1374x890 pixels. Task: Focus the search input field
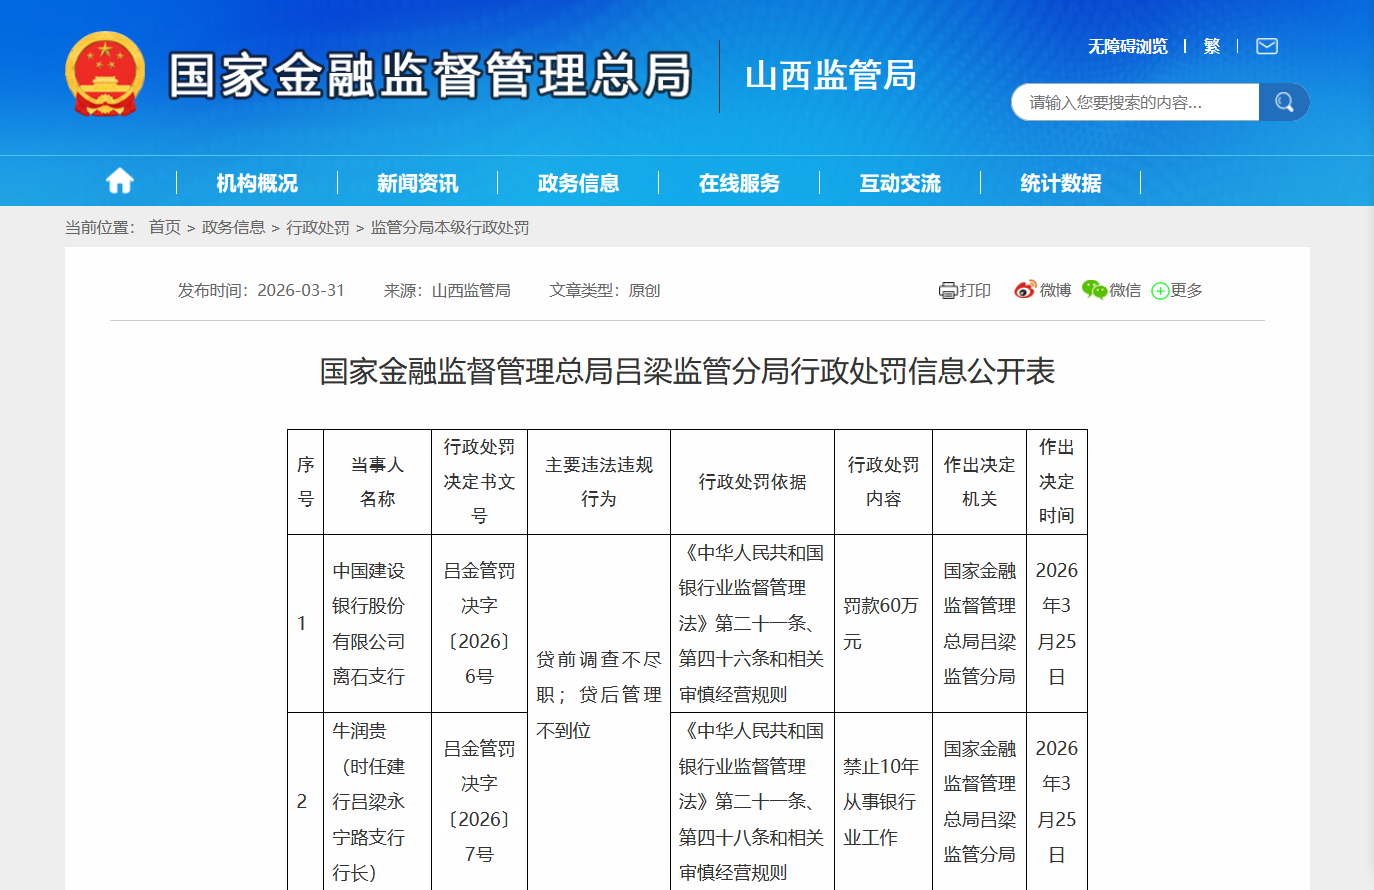click(1135, 102)
